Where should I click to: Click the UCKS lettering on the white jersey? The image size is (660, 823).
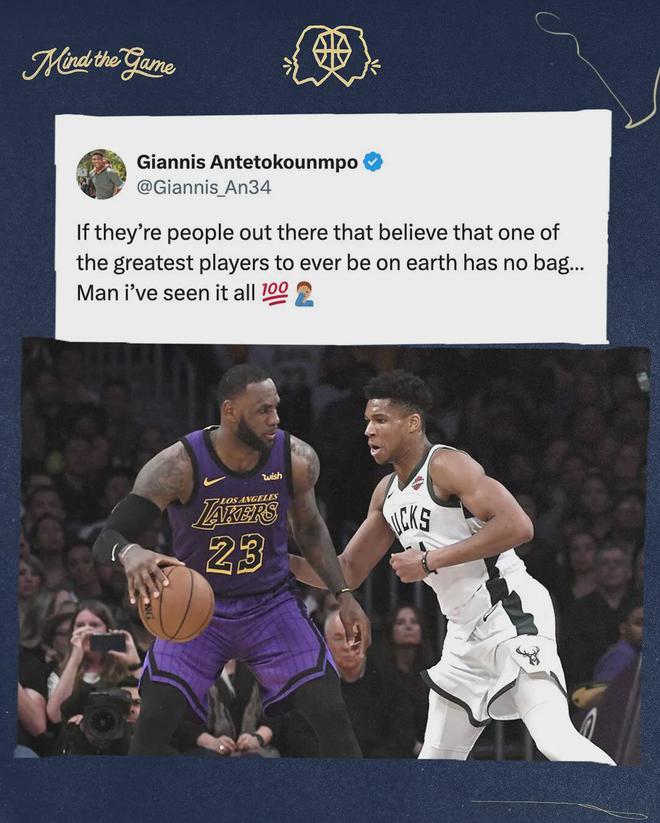point(410,520)
